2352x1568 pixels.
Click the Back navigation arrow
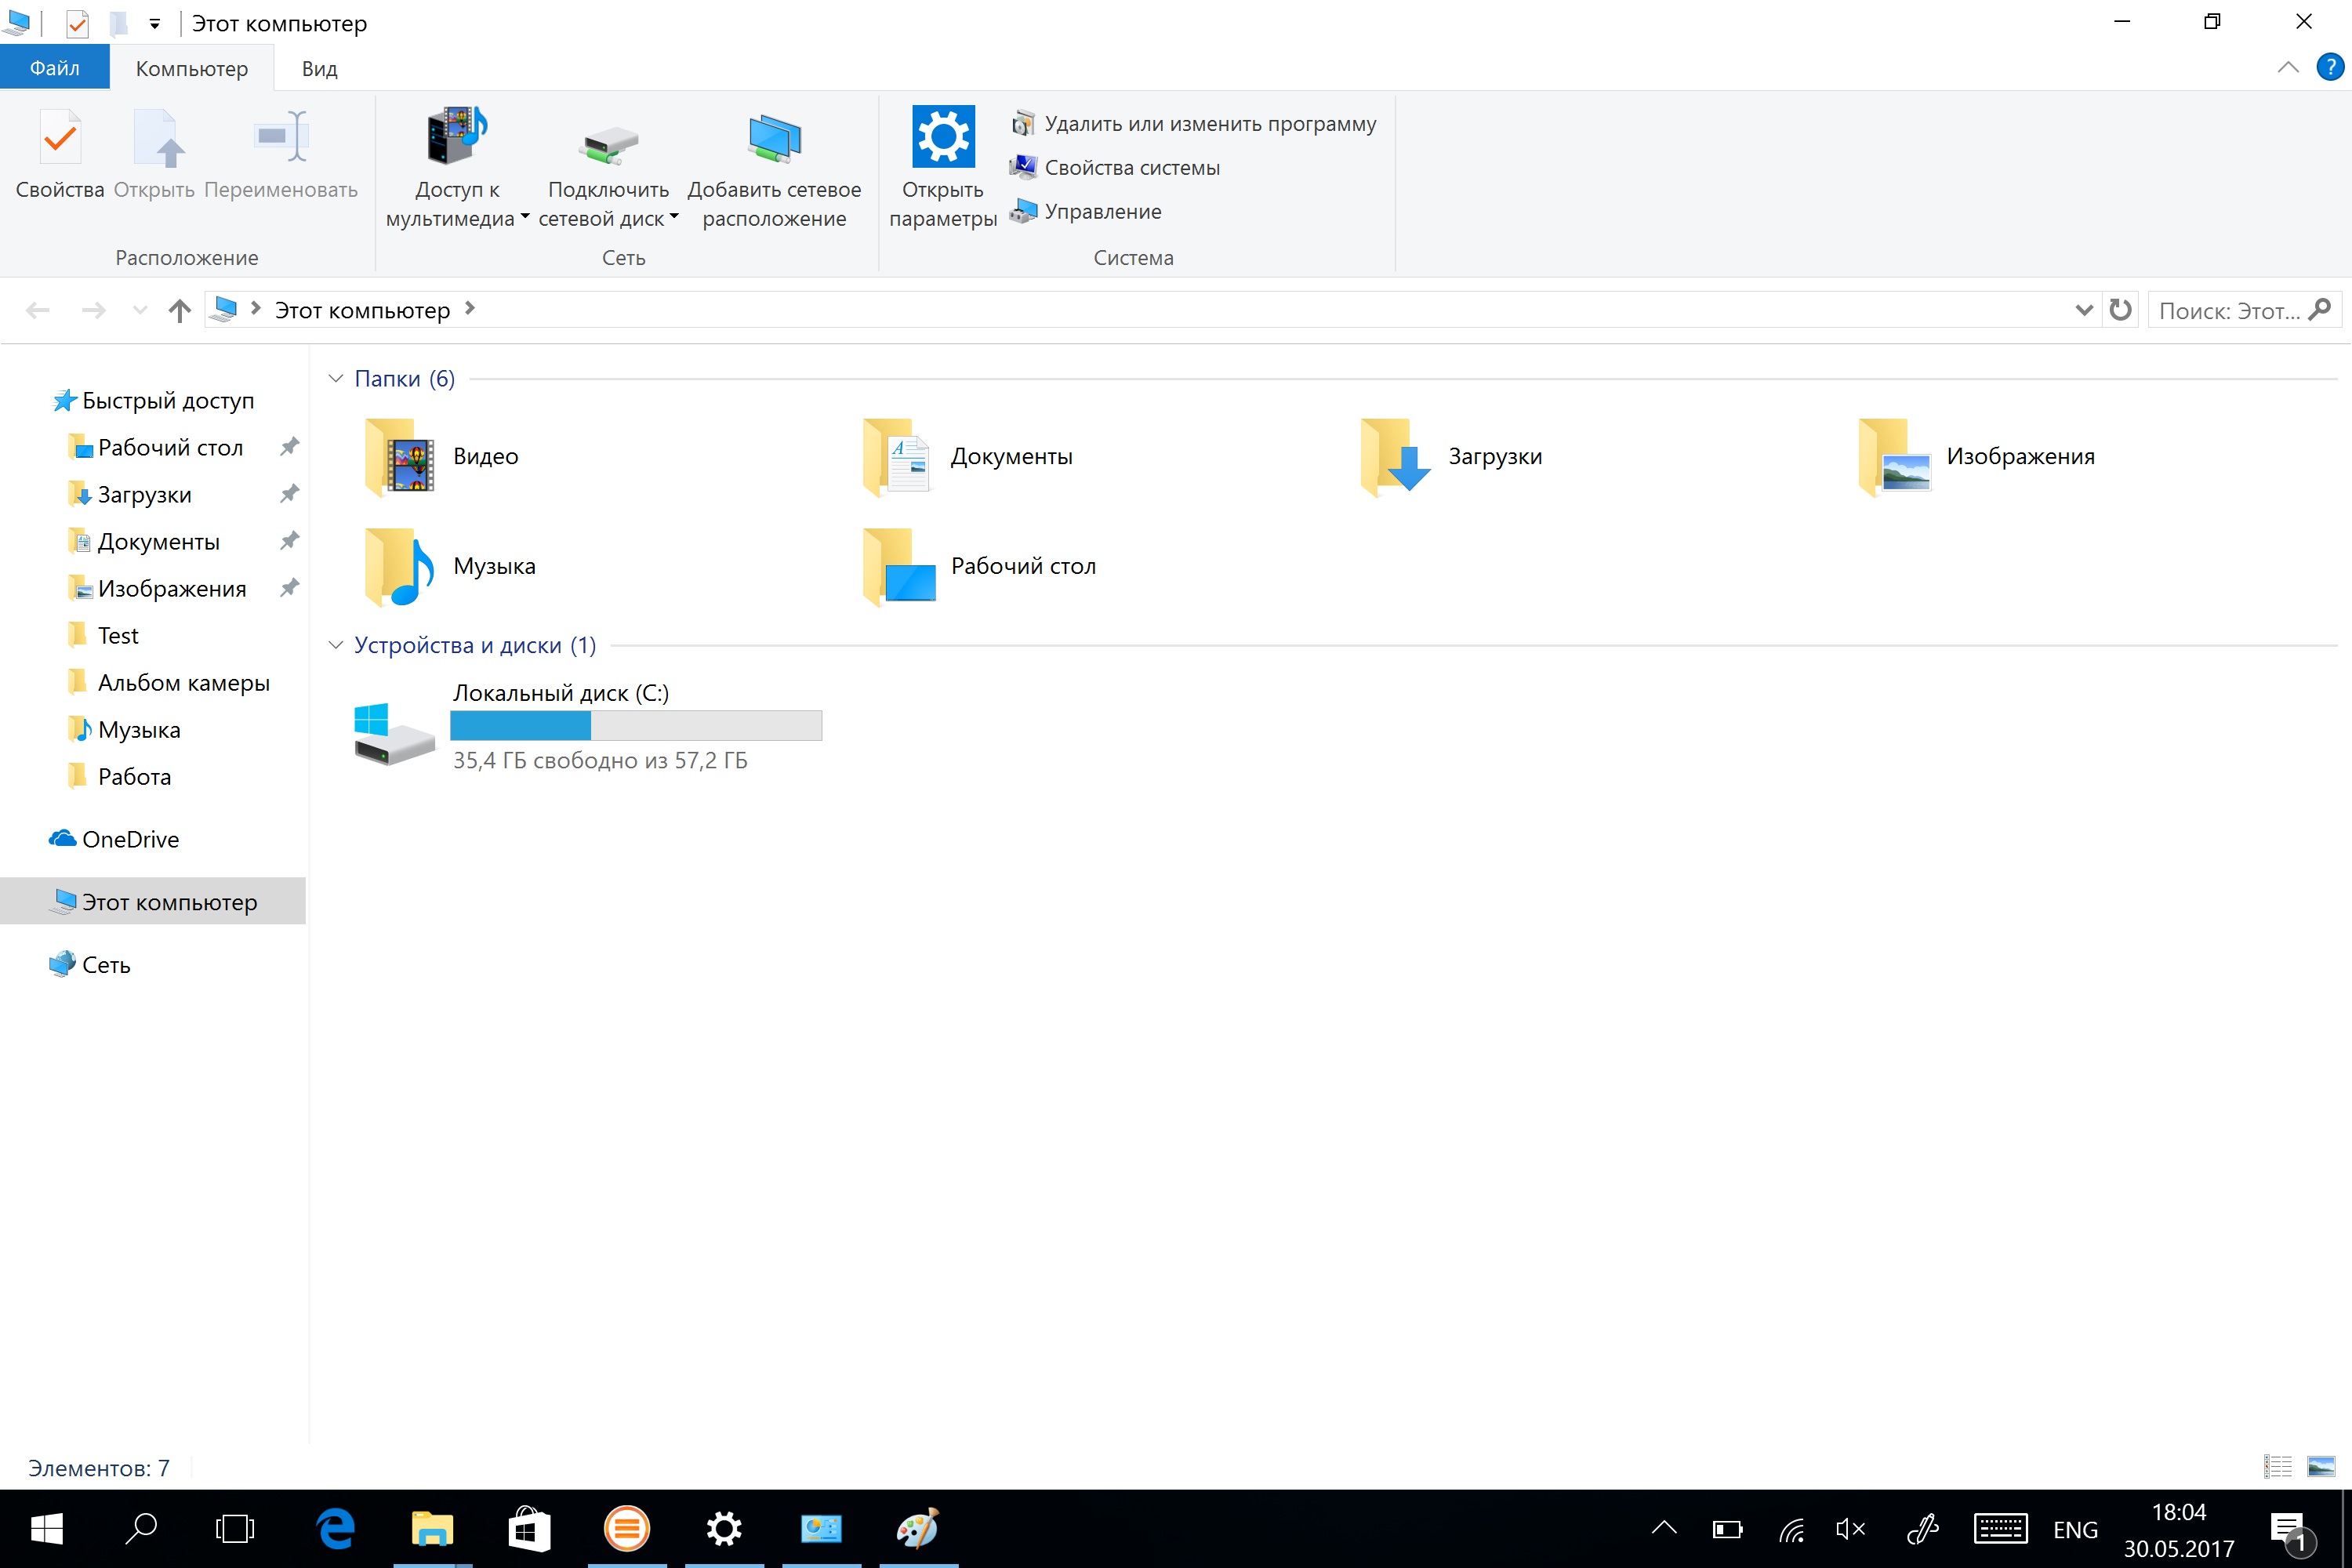[x=38, y=311]
